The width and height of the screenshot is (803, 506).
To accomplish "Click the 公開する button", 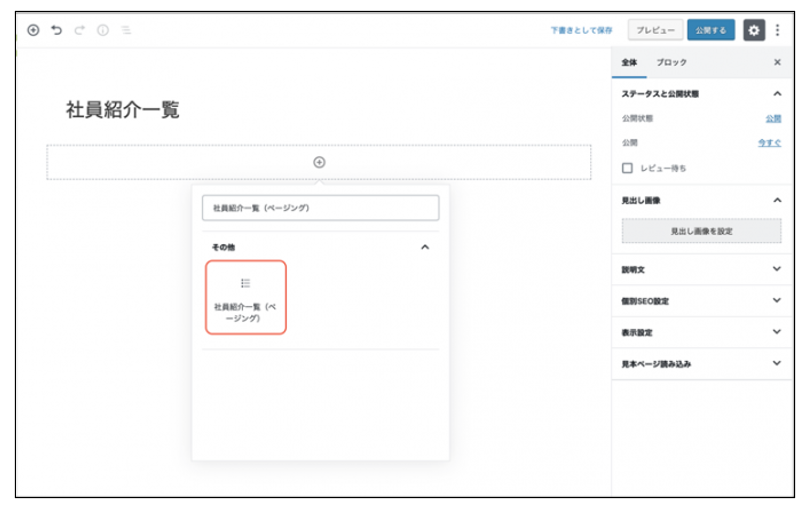I will [711, 31].
